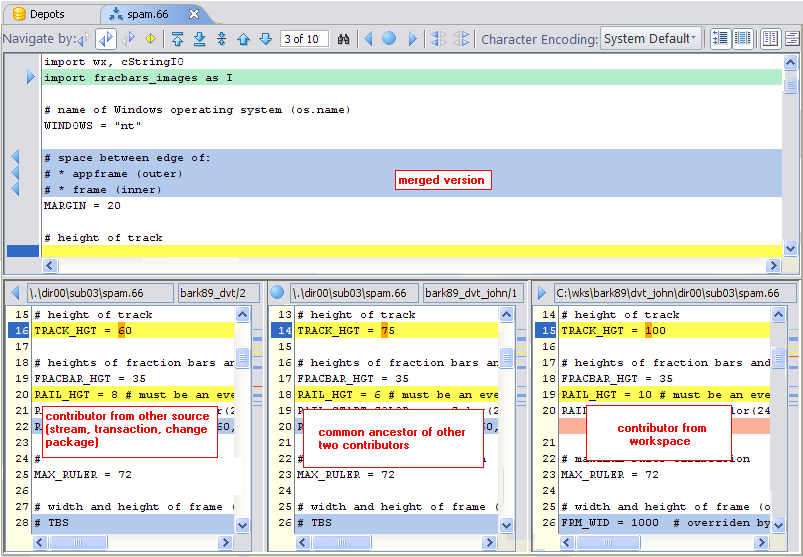The image size is (803, 557).
Task: Toggle the rightmost layout view button in toolbar
Action: (x=792, y=39)
